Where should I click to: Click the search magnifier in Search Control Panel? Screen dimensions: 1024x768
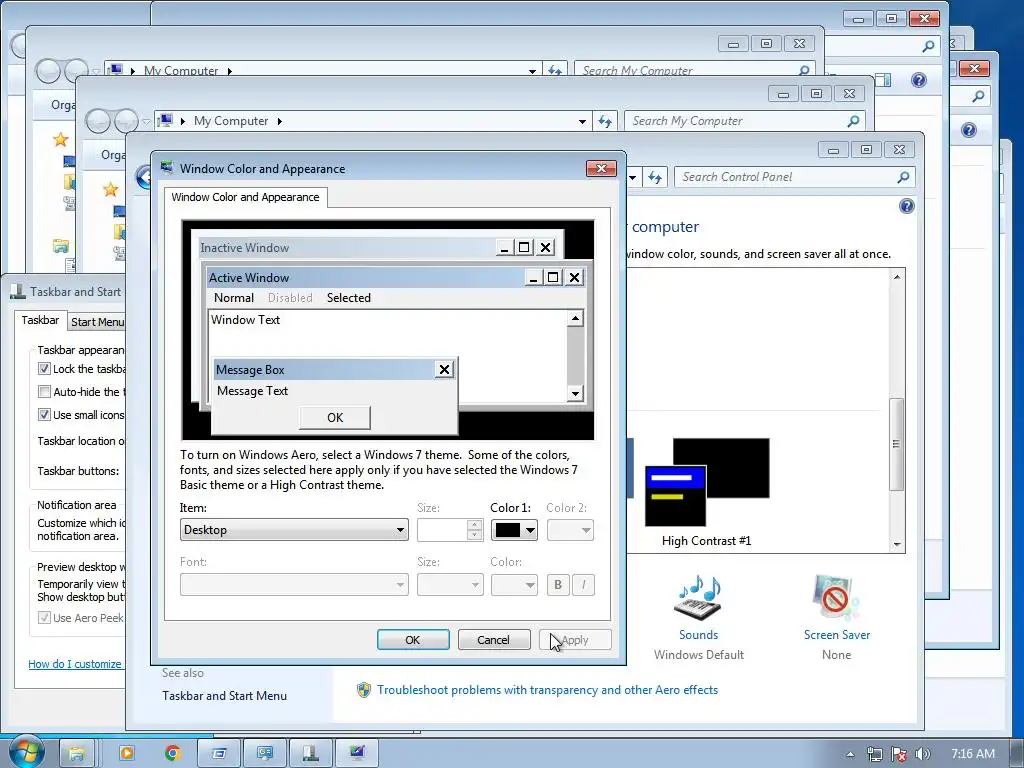click(x=903, y=177)
